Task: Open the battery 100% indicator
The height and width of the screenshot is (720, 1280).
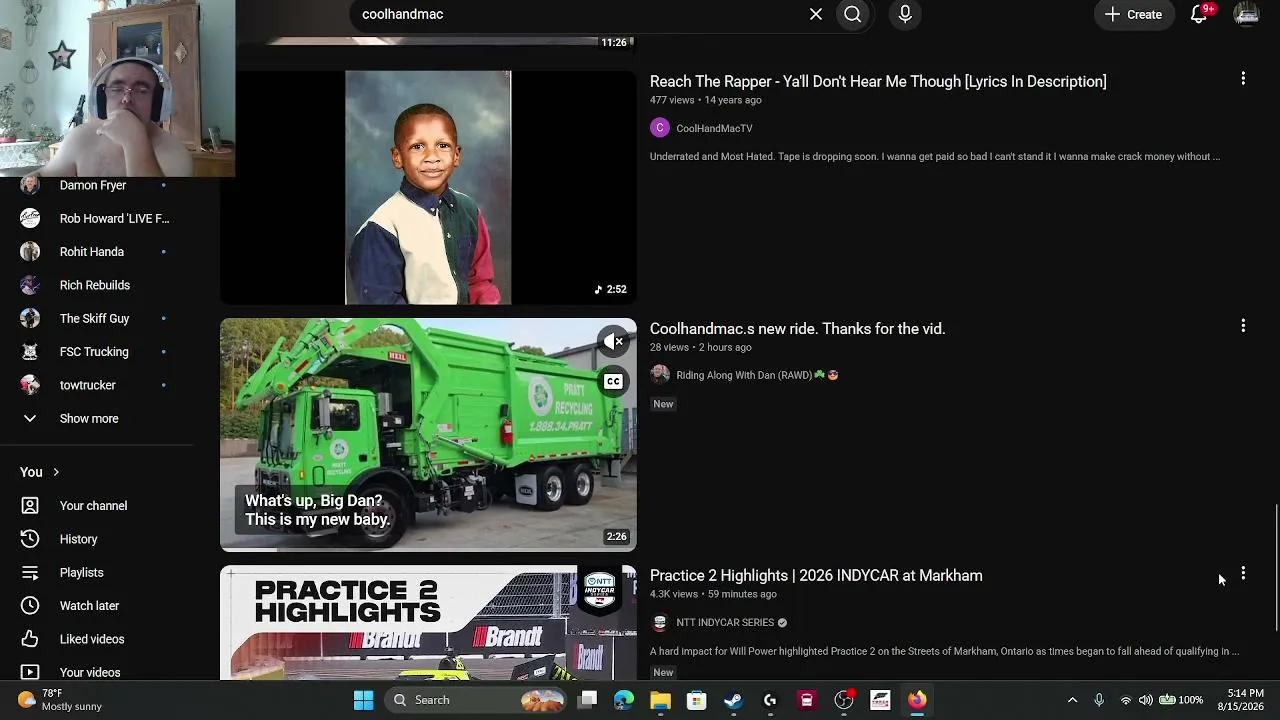Action: click(x=1181, y=700)
